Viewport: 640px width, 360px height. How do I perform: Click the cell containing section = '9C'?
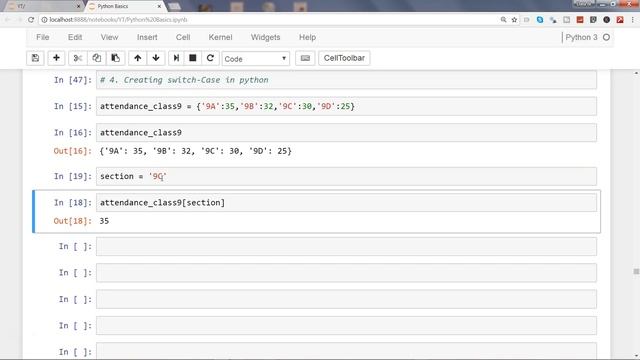click(x=346, y=176)
